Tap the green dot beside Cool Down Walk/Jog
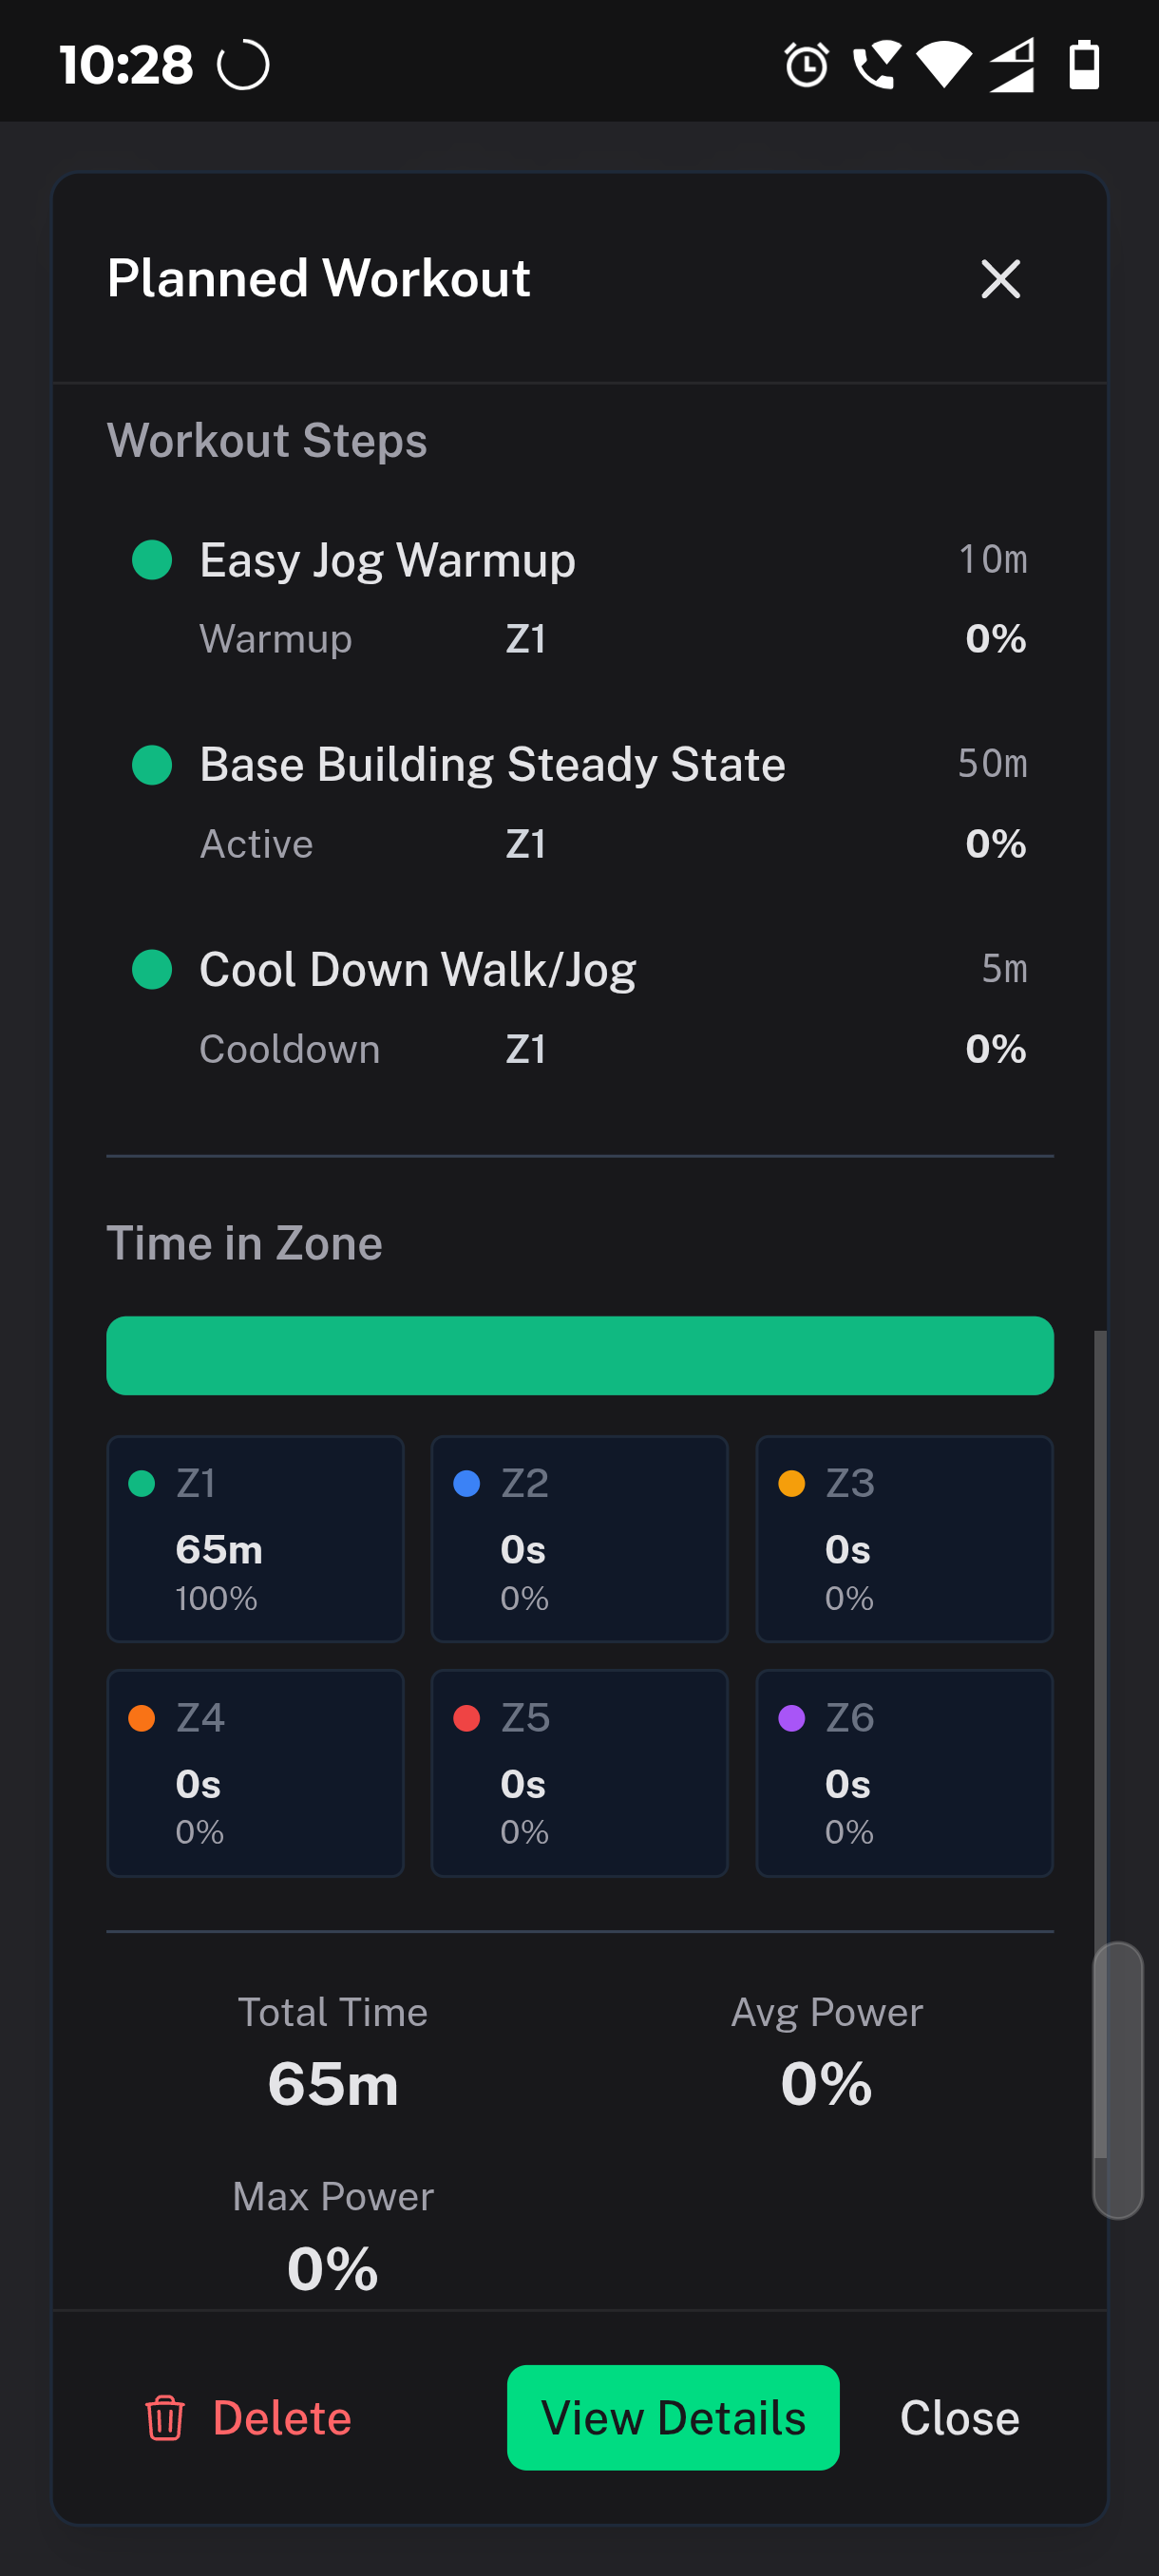Screen dimensions: 1159x2576 pyautogui.click(x=152, y=969)
